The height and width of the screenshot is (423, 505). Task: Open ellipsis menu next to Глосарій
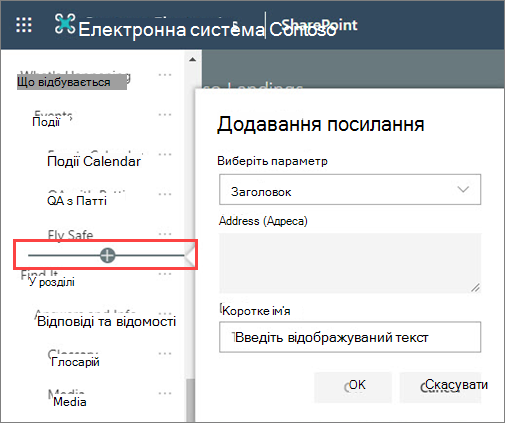[165, 353]
